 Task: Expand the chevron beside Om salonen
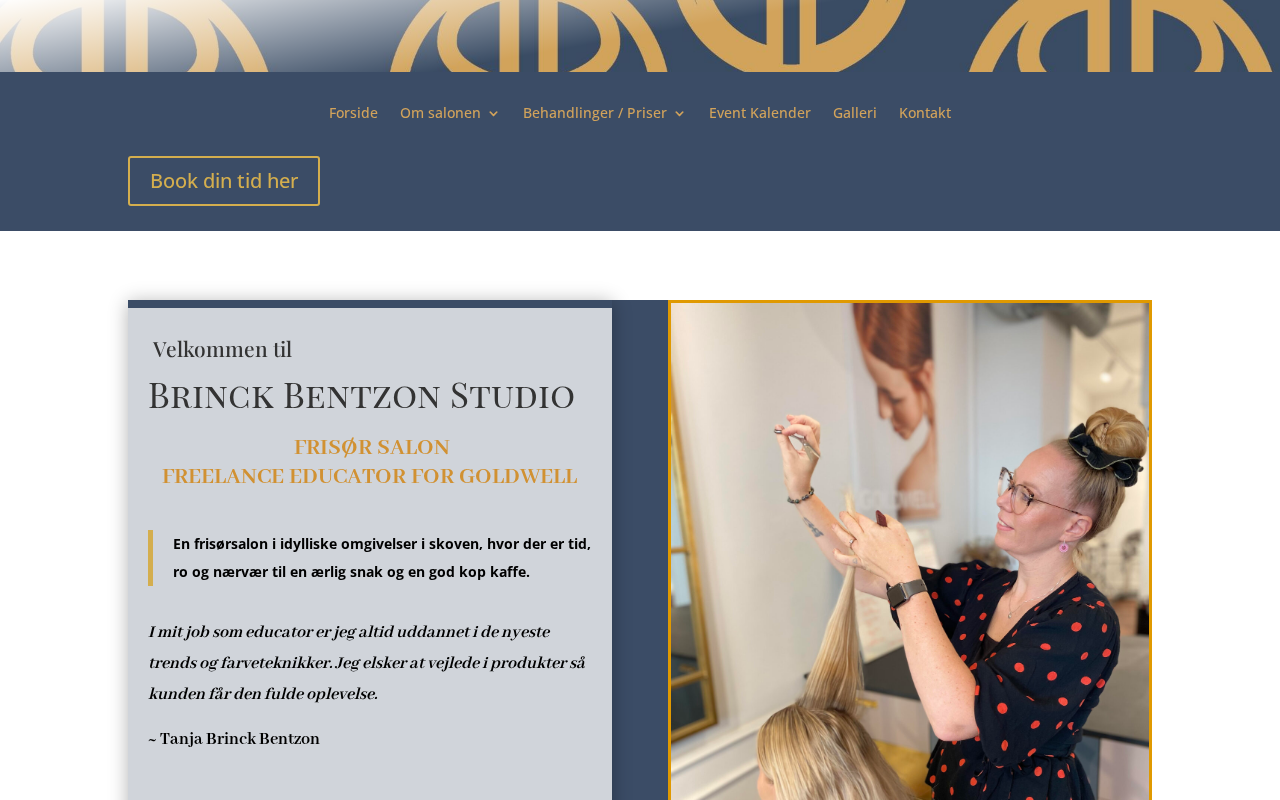[493, 114]
